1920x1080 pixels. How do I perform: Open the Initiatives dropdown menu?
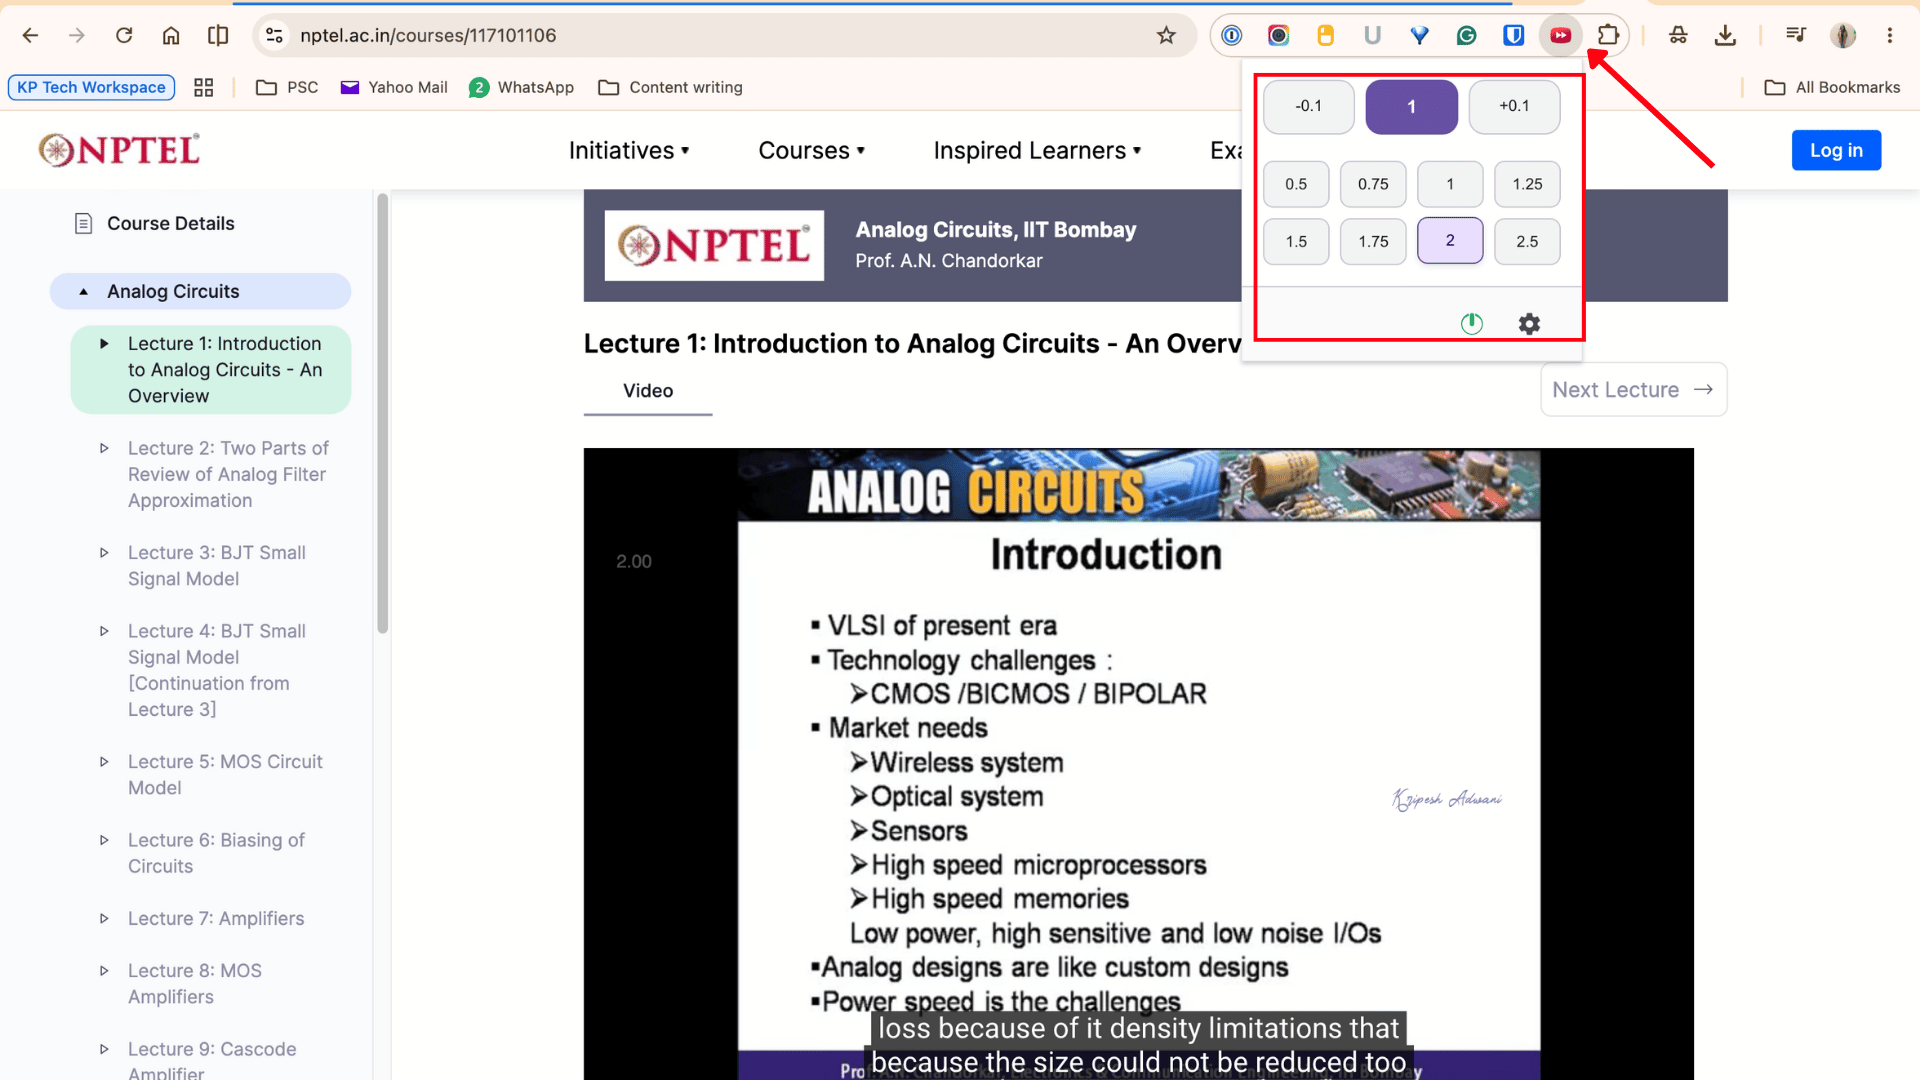[x=629, y=150]
